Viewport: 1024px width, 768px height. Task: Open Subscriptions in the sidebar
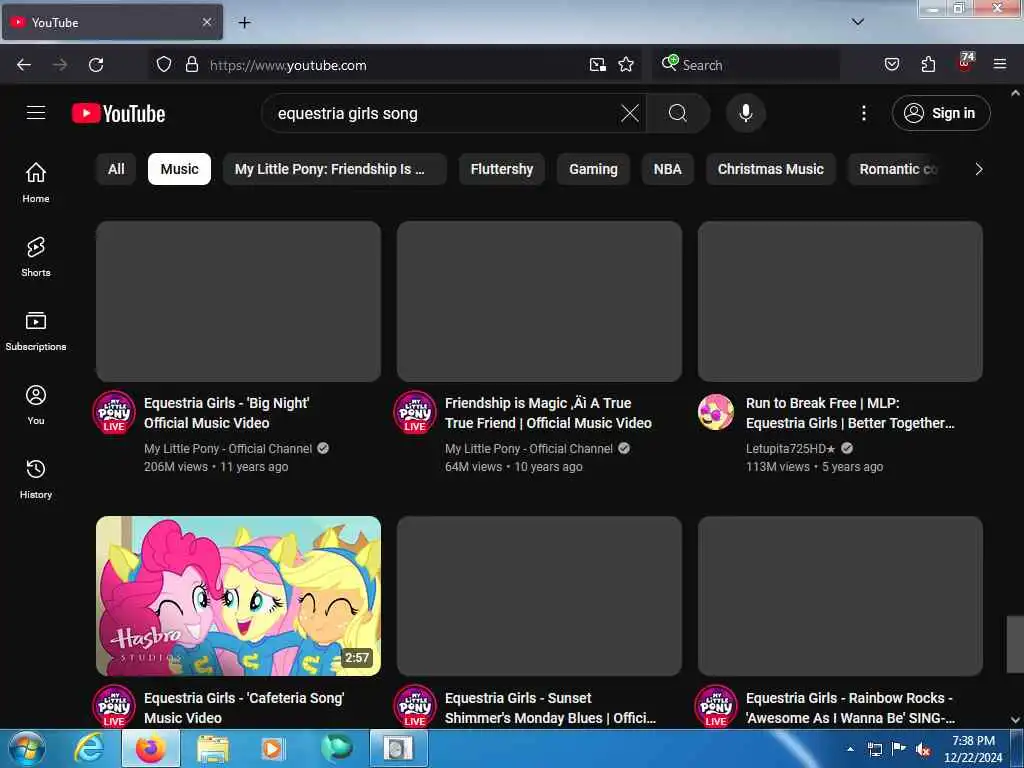[36, 330]
